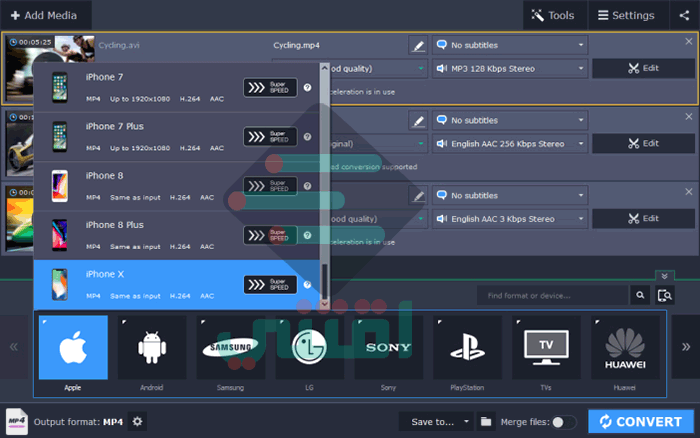Click the help question mark for iPhone 7 Plus
Viewport: 700px width, 438px height.
(x=307, y=137)
